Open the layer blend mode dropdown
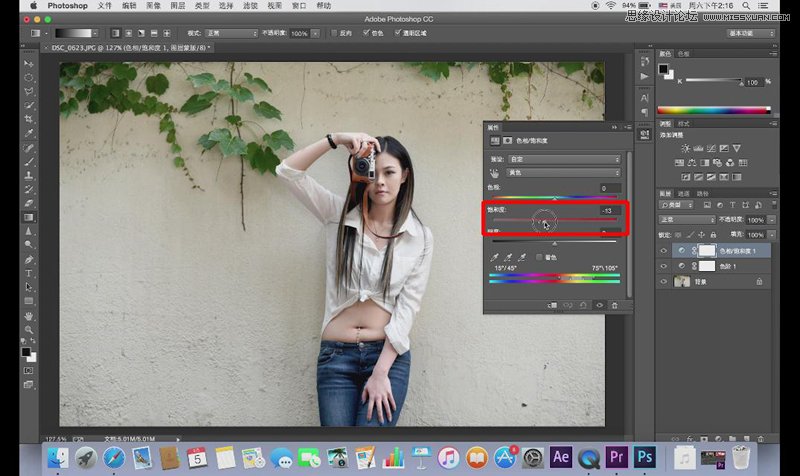The width and height of the screenshot is (800, 476). pos(687,220)
